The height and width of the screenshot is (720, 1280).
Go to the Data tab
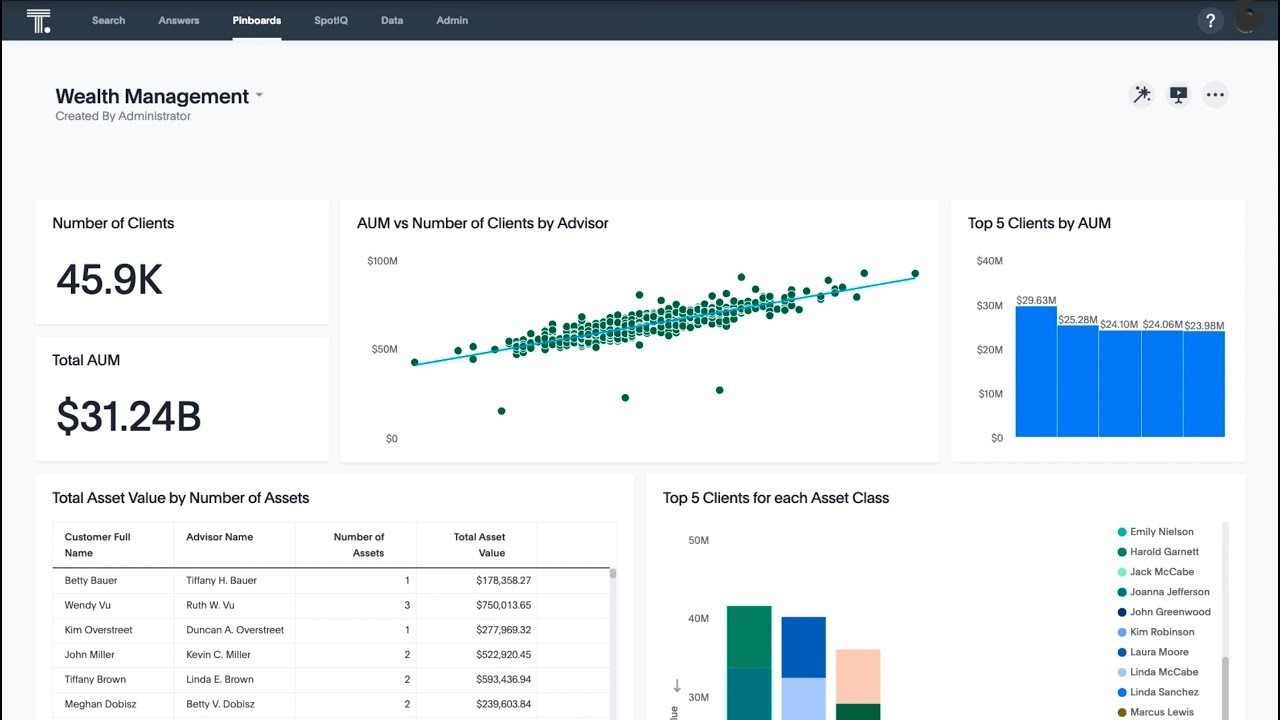coord(392,20)
